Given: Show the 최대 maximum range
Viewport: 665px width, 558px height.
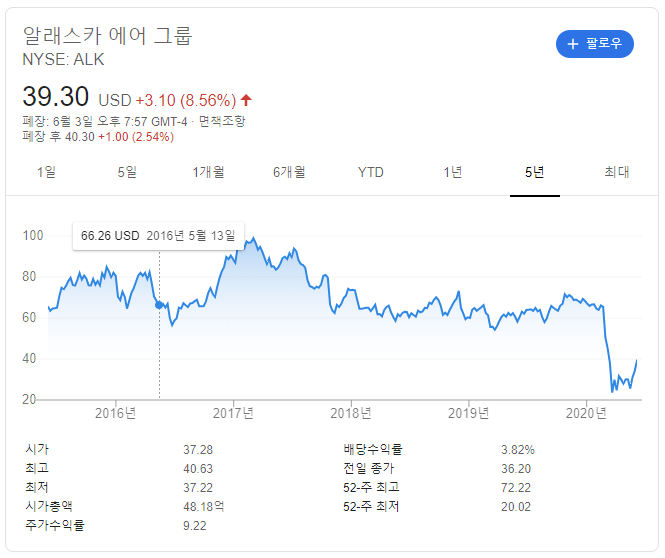Looking at the screenshot, I should [x=617, y=172].
